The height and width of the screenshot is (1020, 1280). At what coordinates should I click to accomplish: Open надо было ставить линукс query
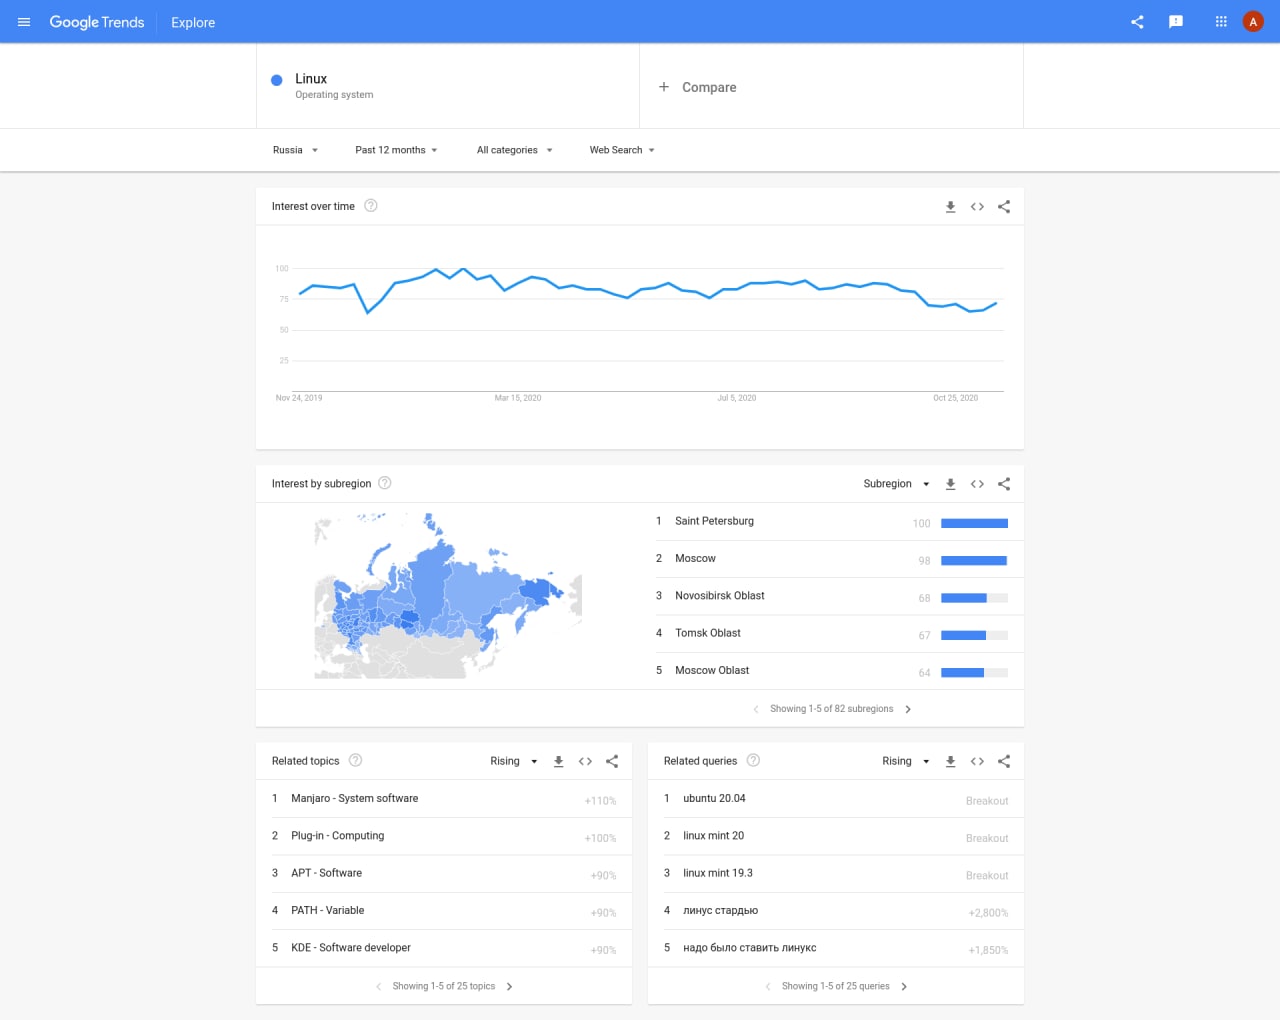(x=836, y=948)
